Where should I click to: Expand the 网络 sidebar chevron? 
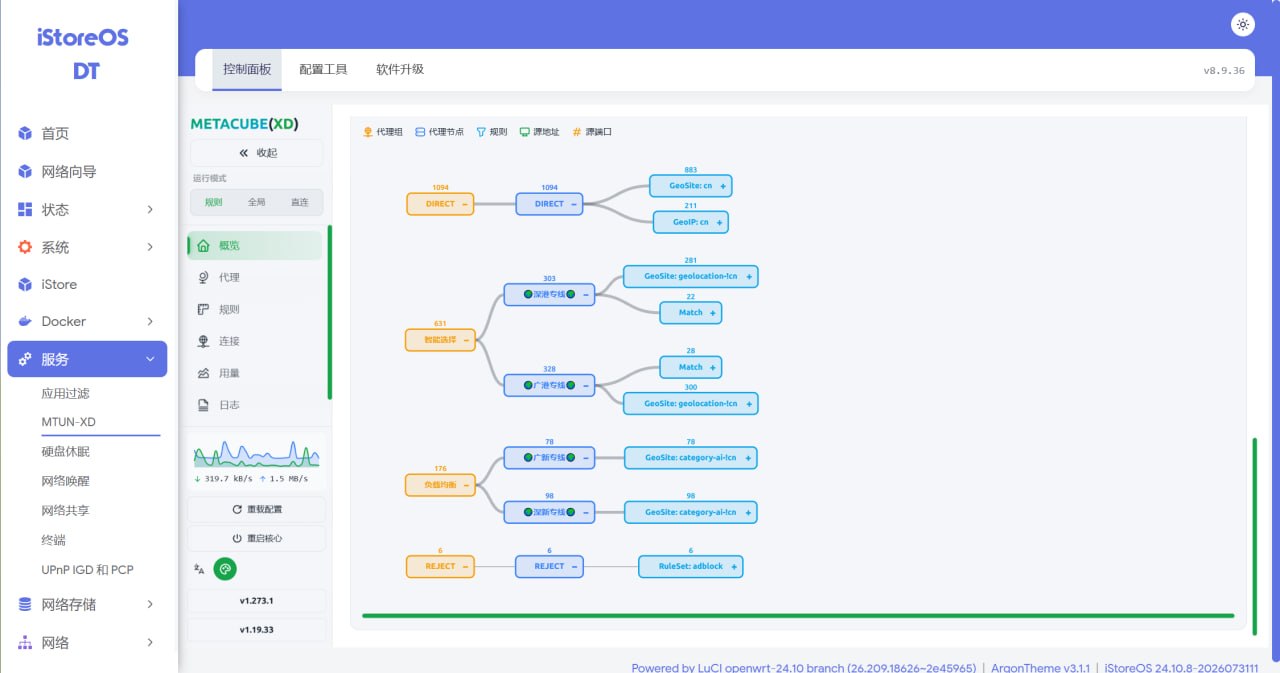click(150, 642)
